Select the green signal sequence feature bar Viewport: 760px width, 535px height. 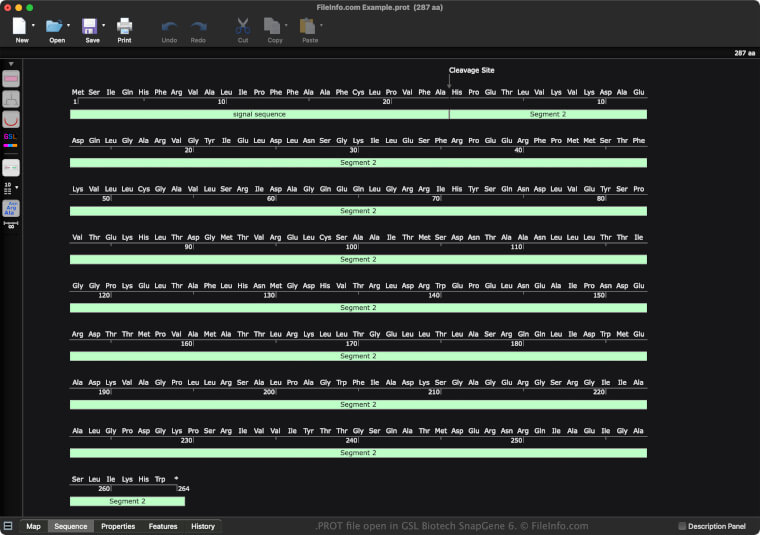click(x=258, y=114)
